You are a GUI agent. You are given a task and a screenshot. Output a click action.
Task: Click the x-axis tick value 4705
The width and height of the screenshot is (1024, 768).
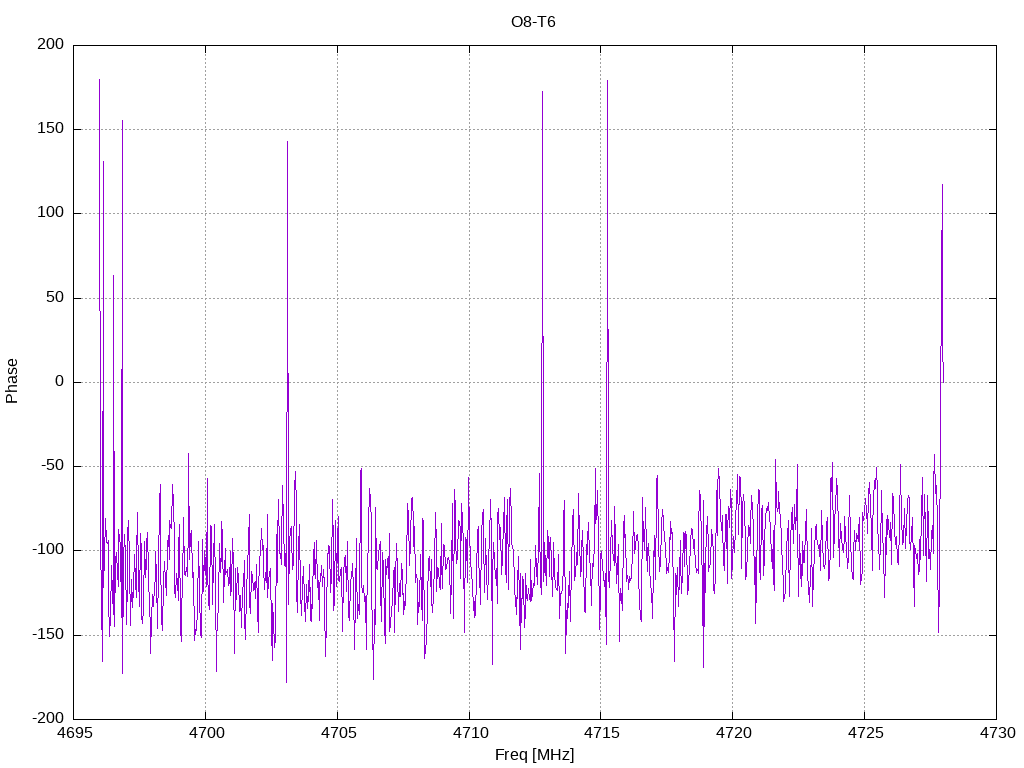pos(338,733)
